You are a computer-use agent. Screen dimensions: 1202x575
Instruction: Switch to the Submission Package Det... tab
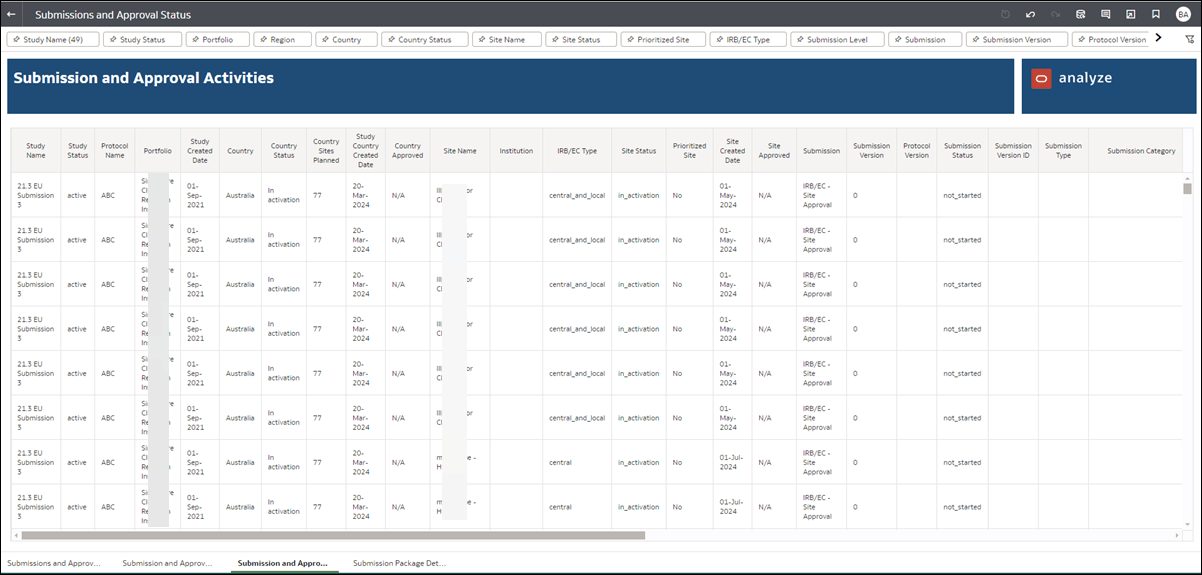pyautogui.click(x=399, y=563)
